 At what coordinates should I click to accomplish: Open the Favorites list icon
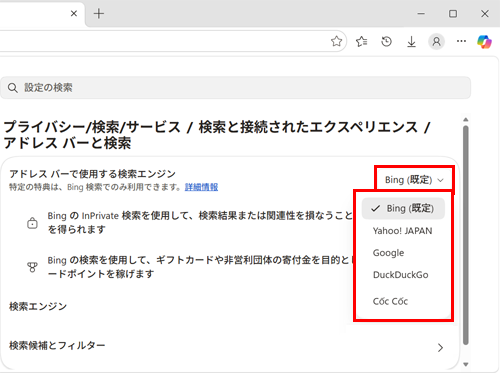coord(361,41)
